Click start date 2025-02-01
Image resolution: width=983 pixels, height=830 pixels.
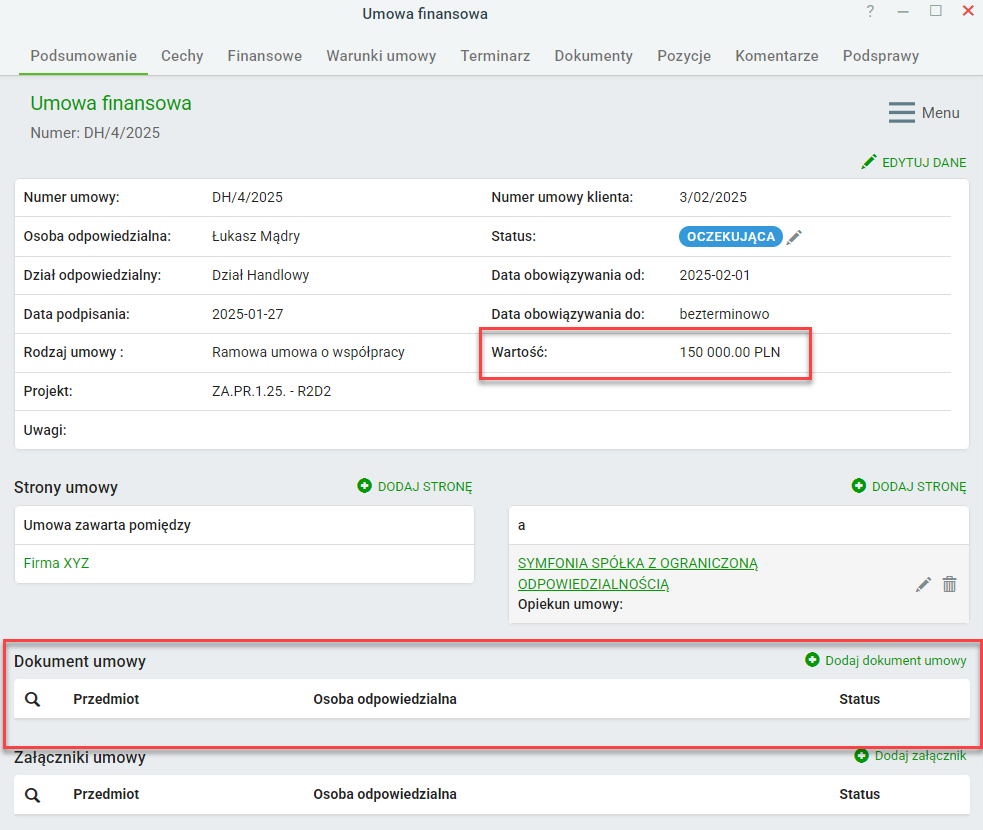coord(714,275)
